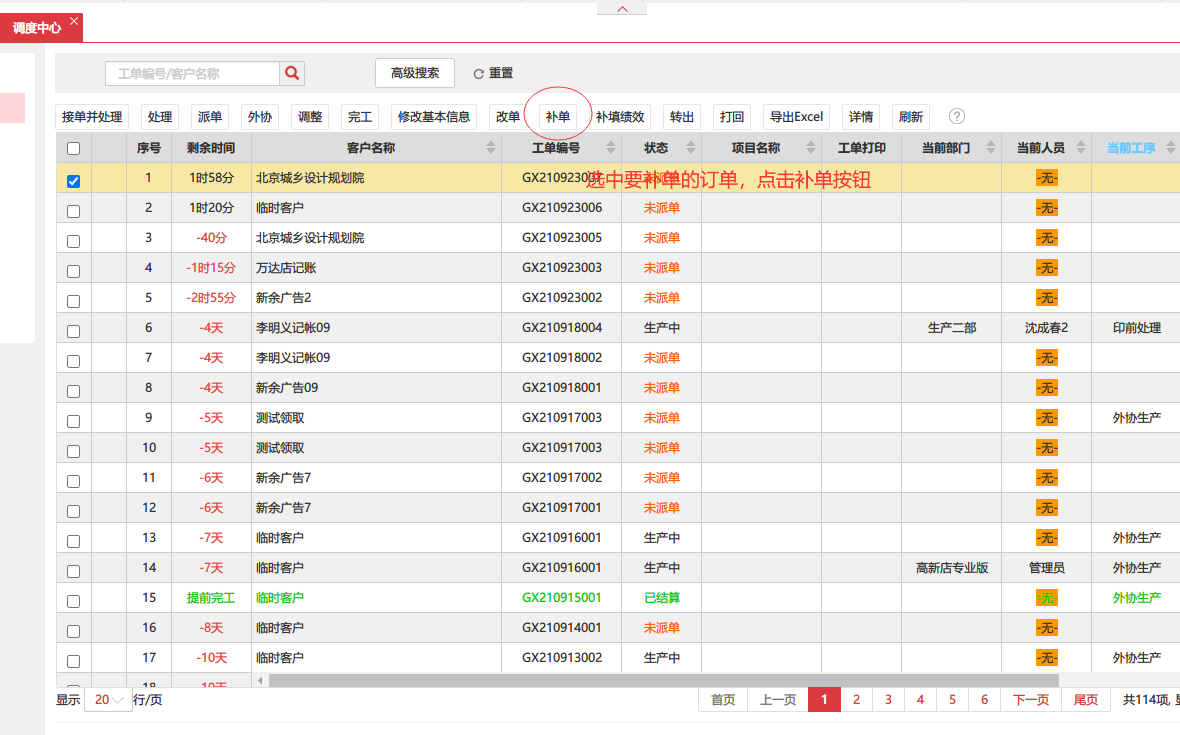
Task: Click the reset 重置 refresh icon
Action: tap(478, 74)
